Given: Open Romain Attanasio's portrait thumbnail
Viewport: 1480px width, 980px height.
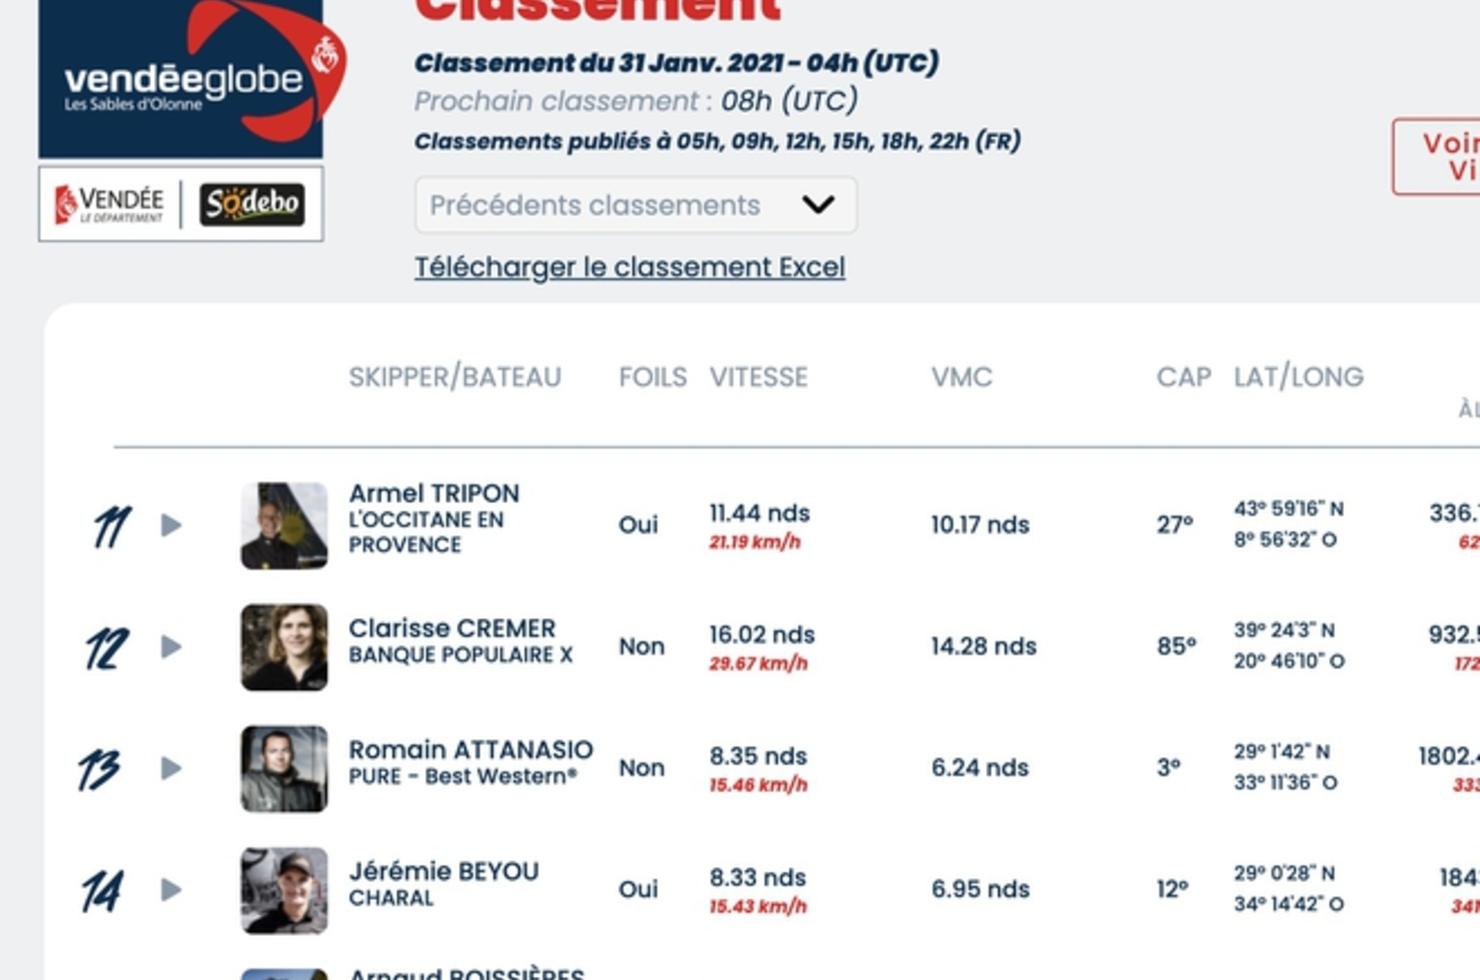Looking at the screenshot, I should tap(284, 769).
